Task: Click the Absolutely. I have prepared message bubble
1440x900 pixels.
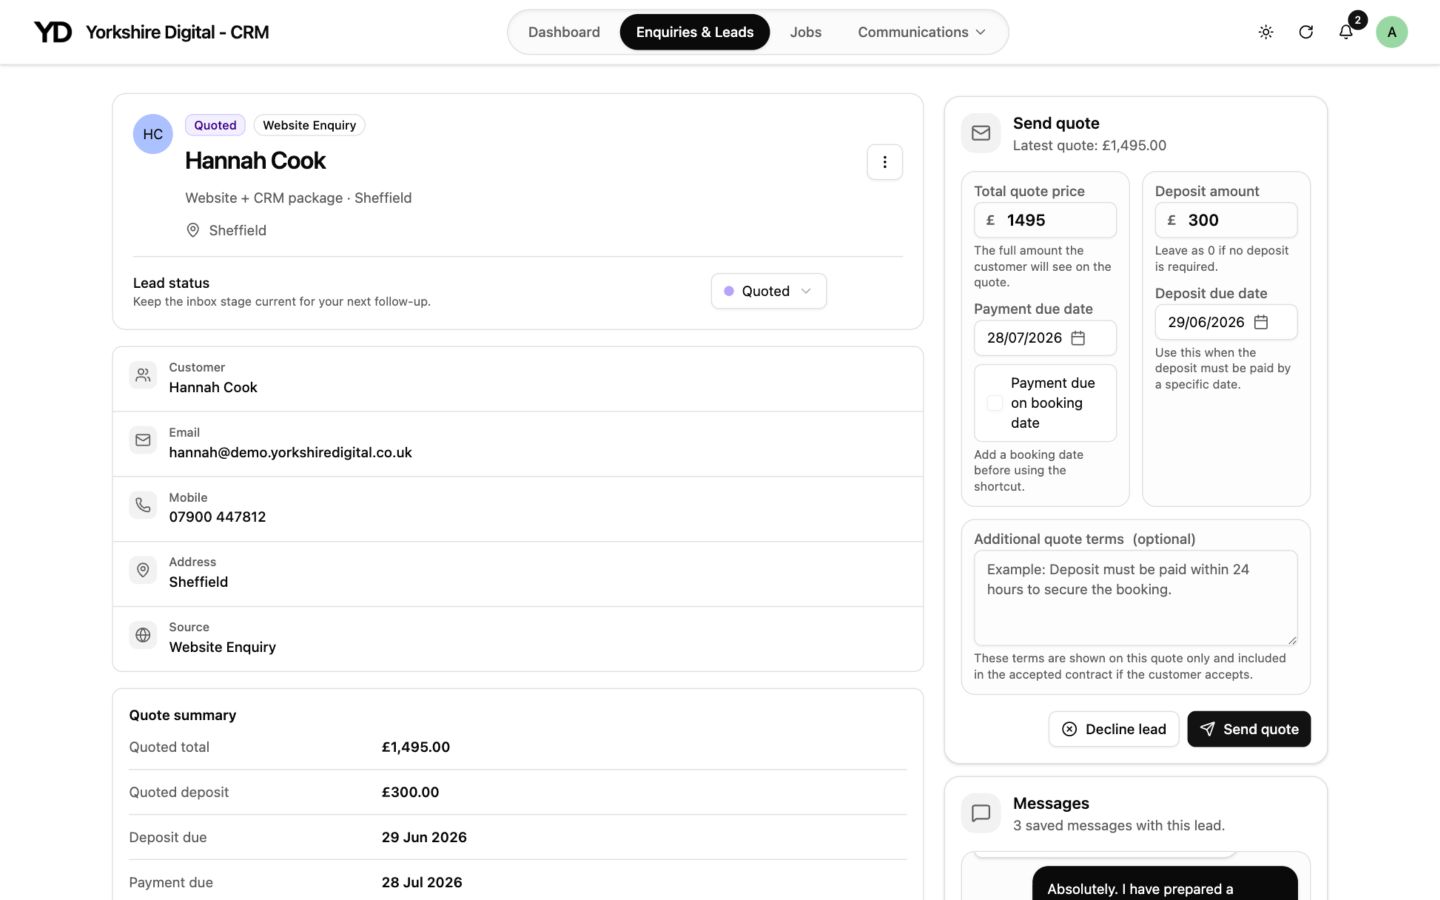Action: pos(1165,884)
